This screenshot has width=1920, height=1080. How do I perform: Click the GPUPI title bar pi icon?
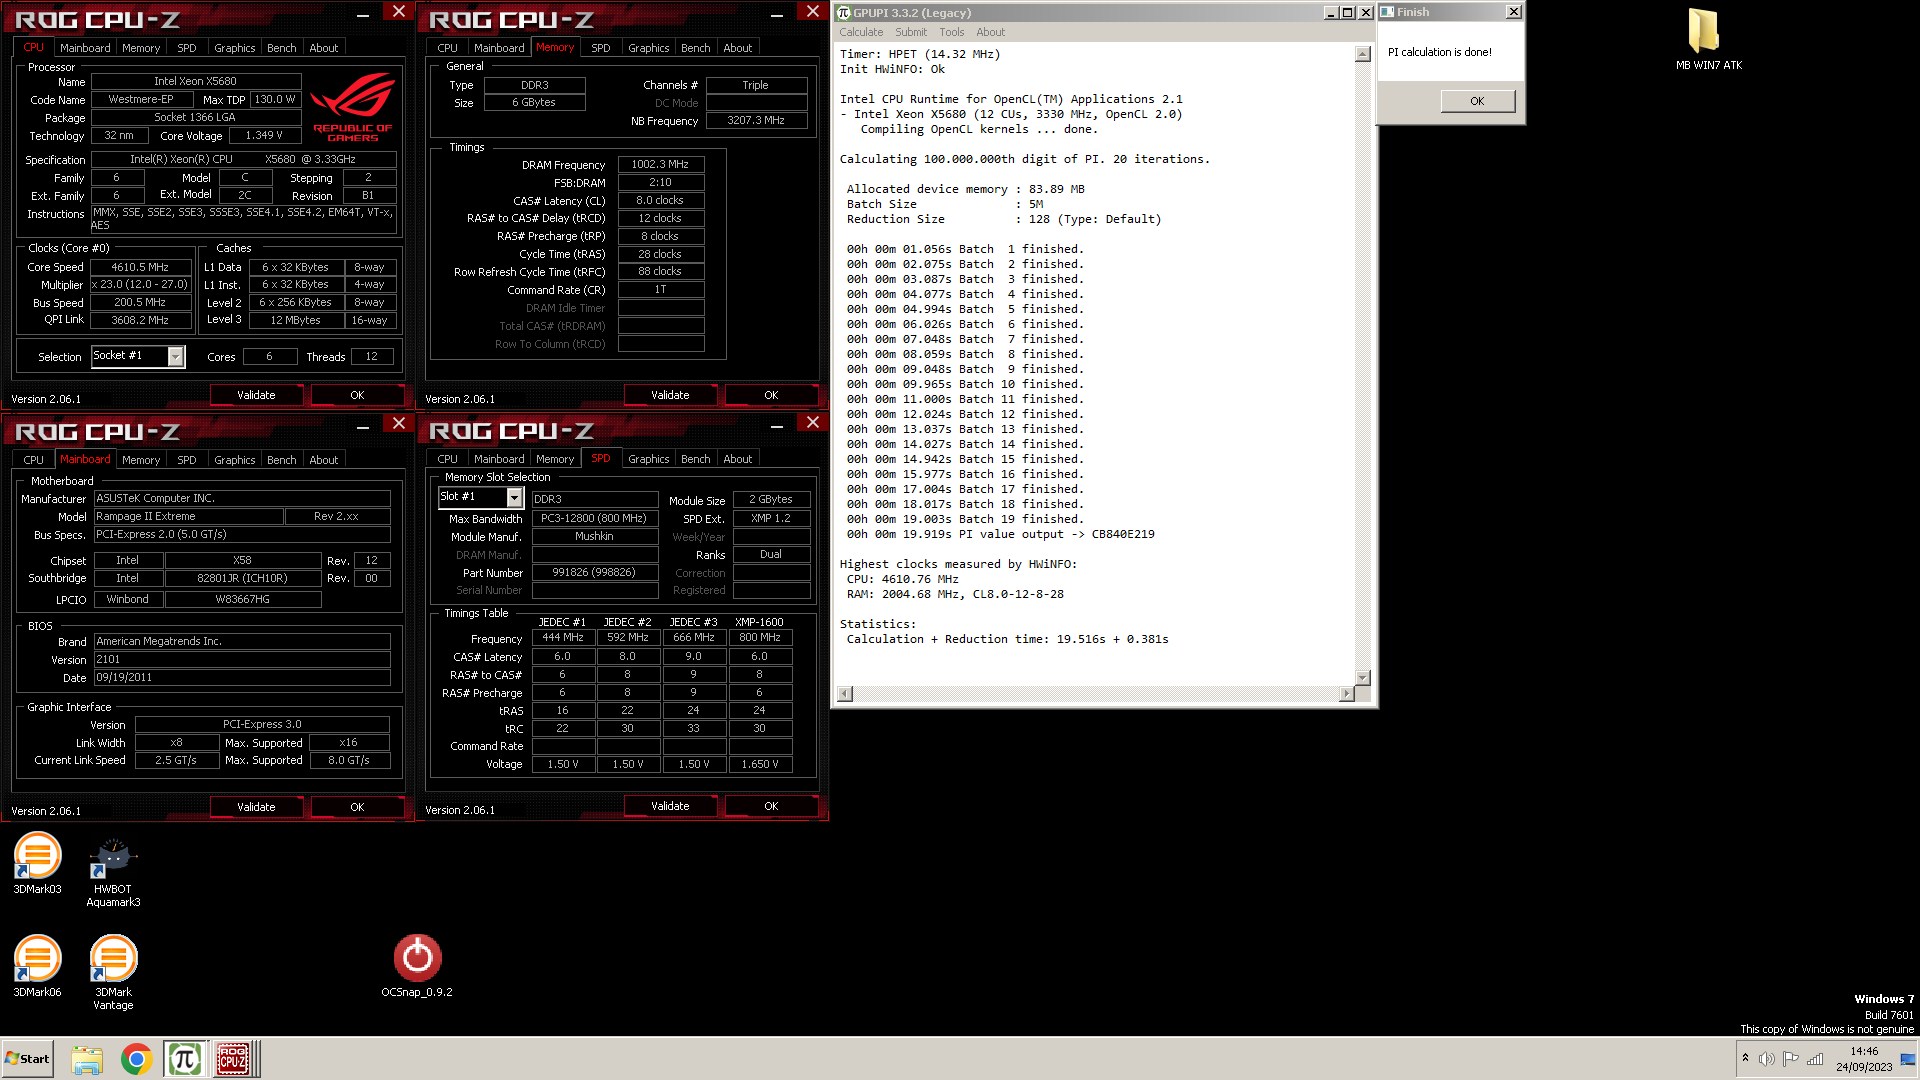[x=844, y=12]
